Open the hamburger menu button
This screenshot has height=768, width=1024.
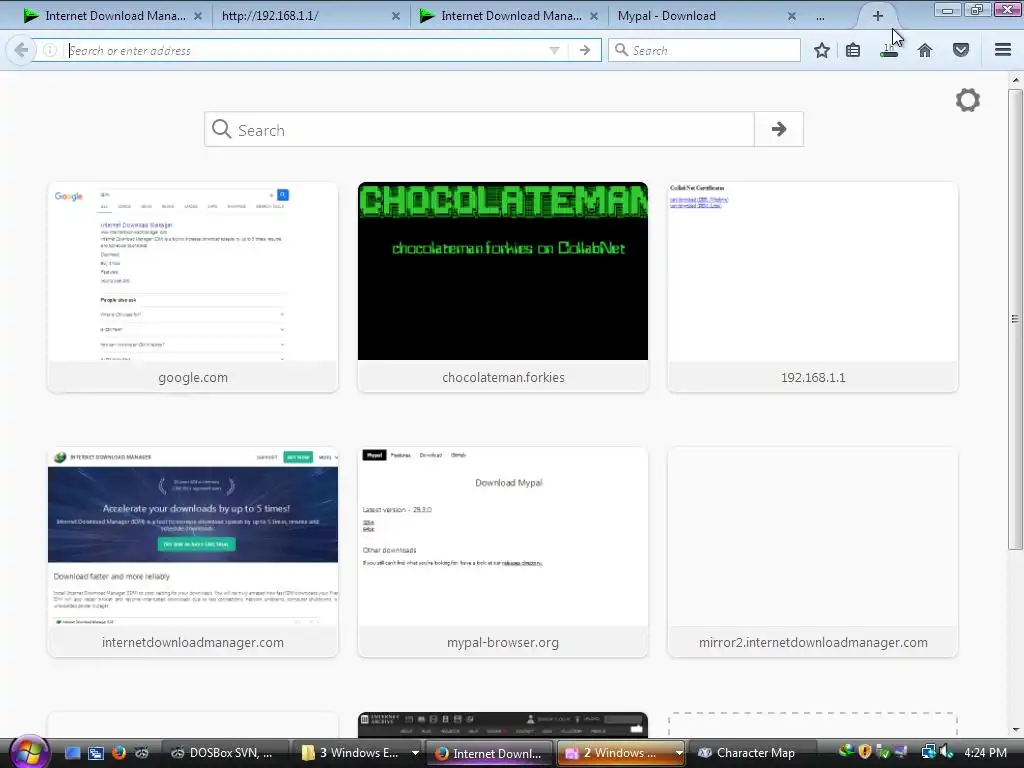[x=1003, y=50]
